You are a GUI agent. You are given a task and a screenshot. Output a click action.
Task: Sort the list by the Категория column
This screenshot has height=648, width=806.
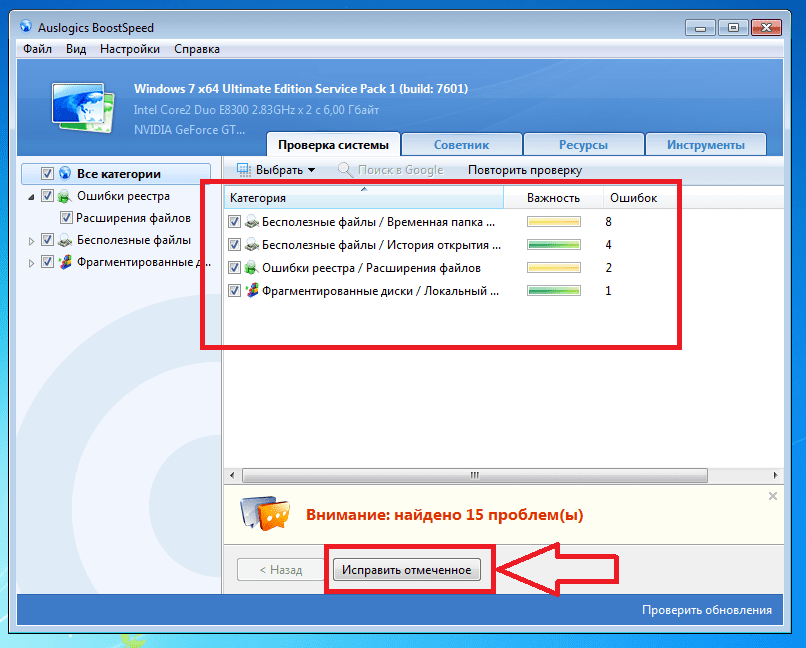tap(363, 198)
